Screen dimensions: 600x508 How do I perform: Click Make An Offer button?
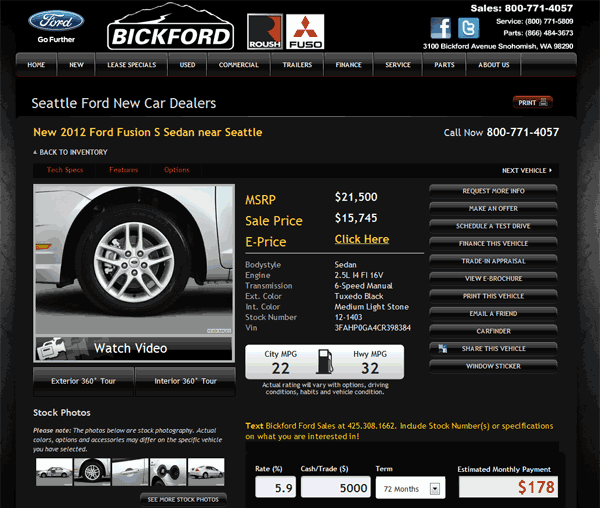tap(493, 208)
